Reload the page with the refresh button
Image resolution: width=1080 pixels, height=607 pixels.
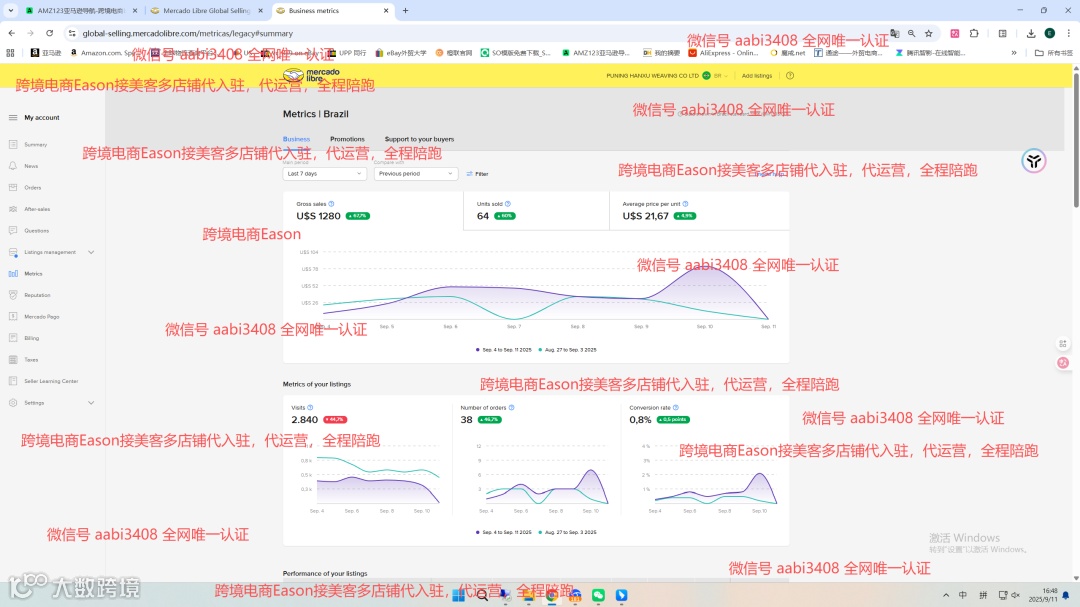(x=50, y=33)
